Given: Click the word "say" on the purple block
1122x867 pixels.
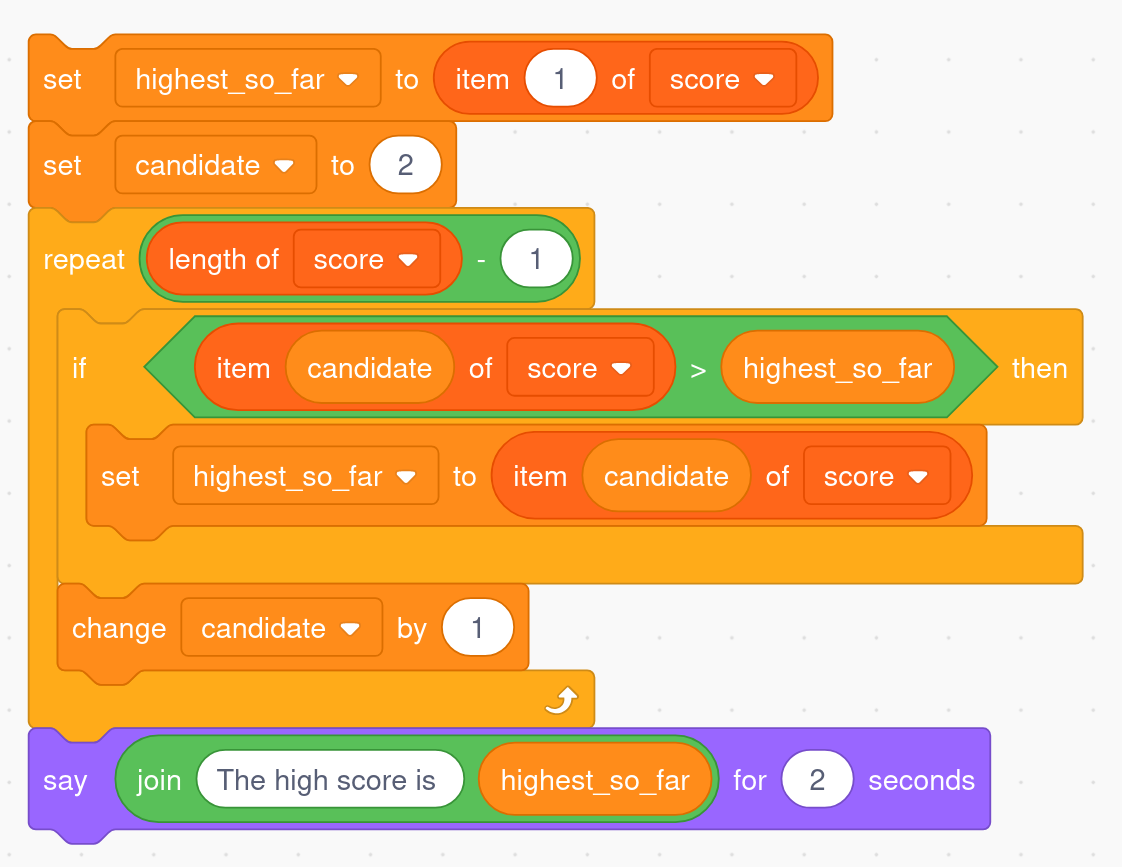Looking at the screenshot, I should point(65,781).
